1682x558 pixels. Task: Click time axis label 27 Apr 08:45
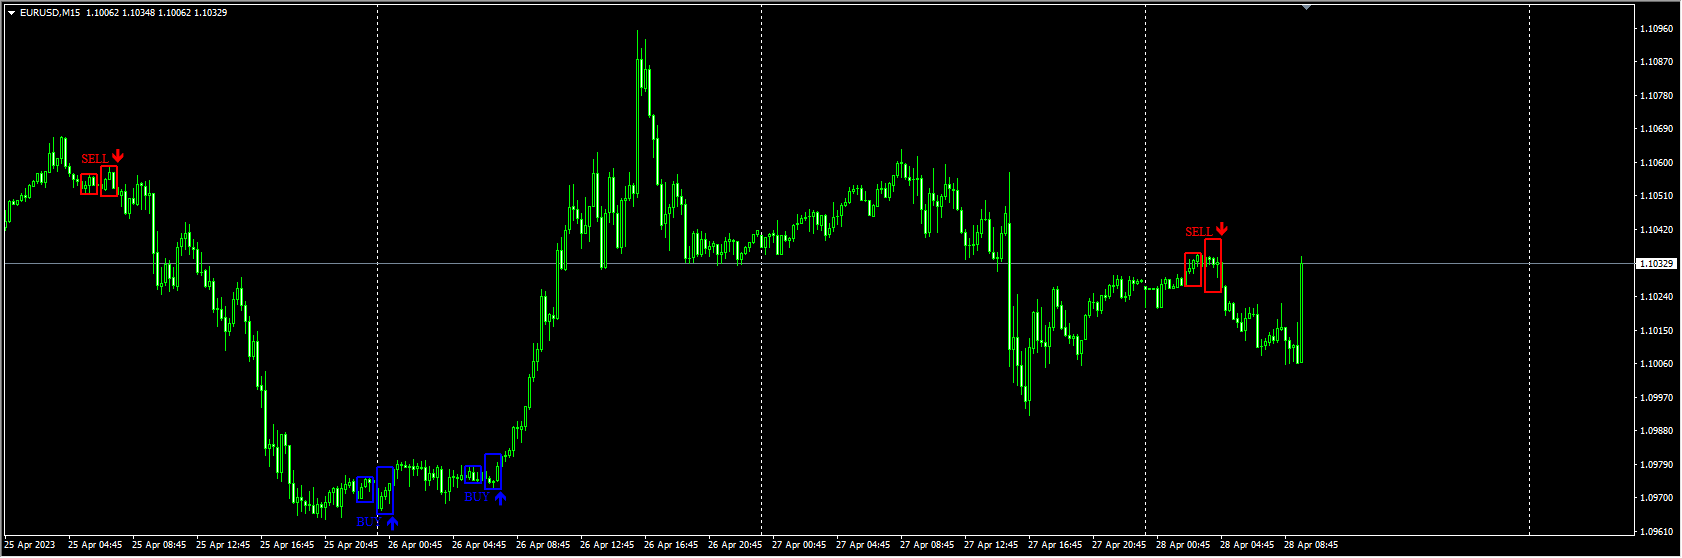click(927, 545)
